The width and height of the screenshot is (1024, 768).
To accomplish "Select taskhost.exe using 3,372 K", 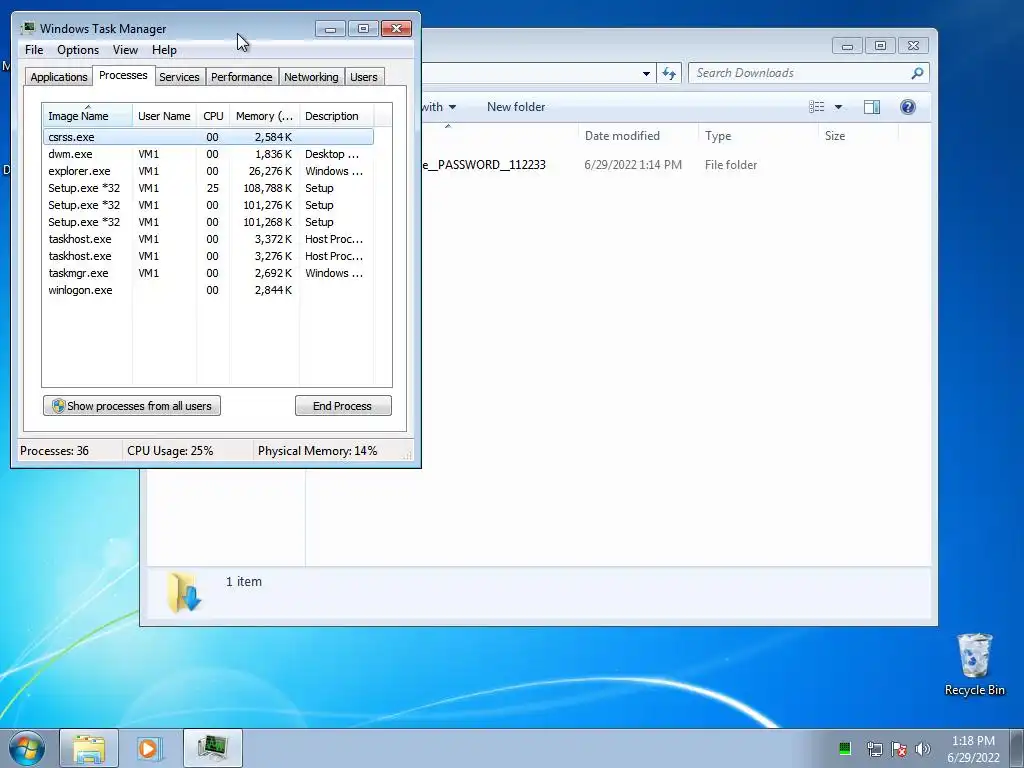I will coord(208,239).
